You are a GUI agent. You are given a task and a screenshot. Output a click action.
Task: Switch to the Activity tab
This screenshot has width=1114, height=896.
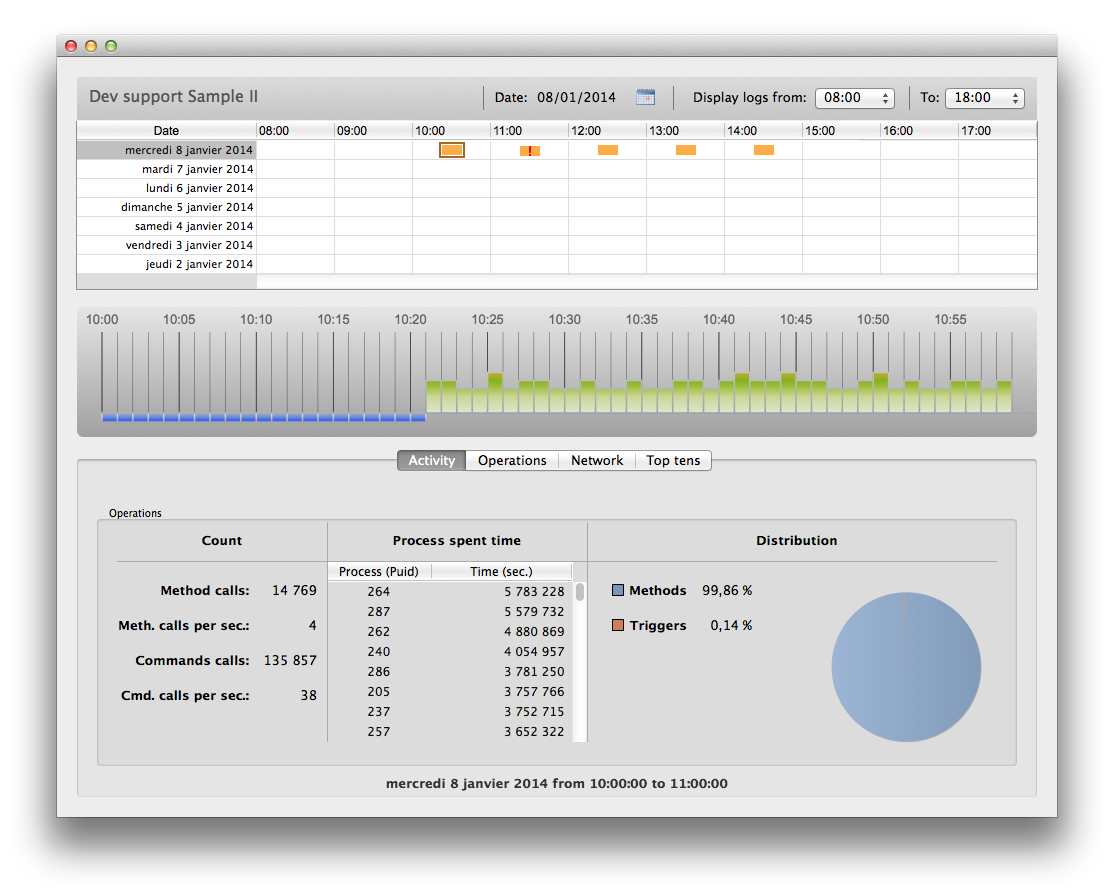point(432,460)
